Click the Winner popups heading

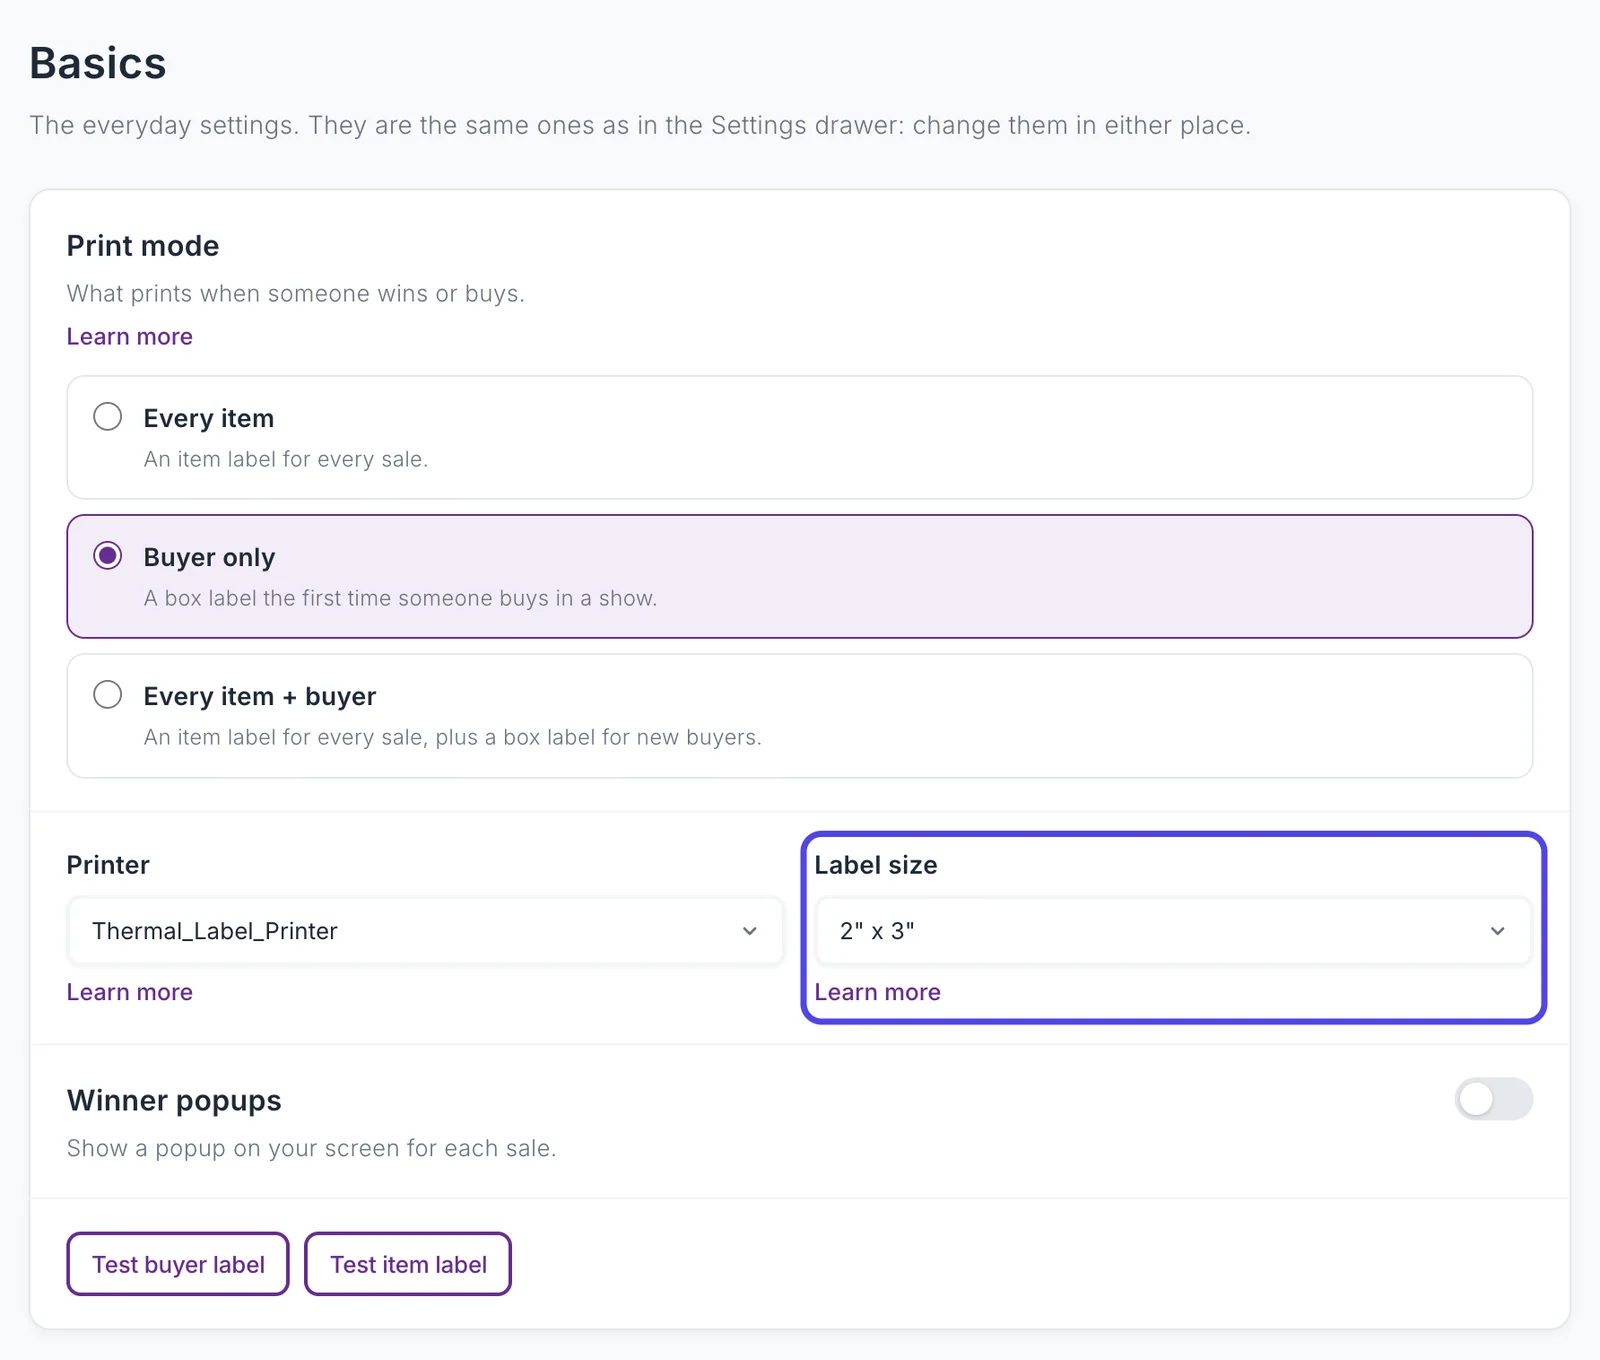[174, 1101]
